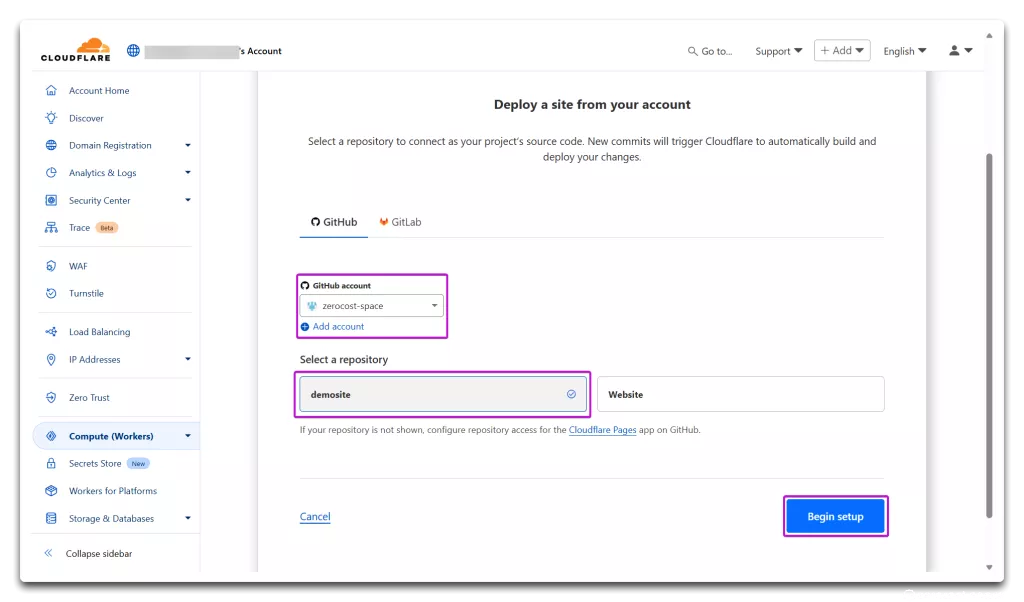Click the Begin setup button
Viewport: 1024px width, 602px height.
pyautogui.click(x=835, y=516)
